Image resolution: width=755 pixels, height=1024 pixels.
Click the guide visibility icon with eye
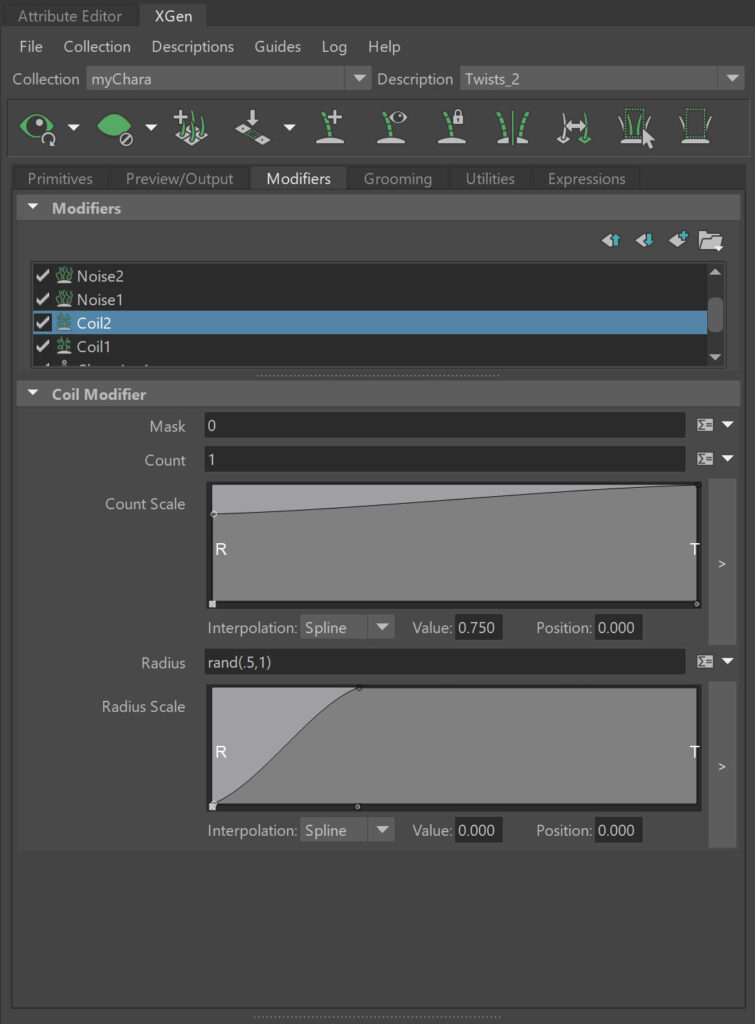coord(391,128)
